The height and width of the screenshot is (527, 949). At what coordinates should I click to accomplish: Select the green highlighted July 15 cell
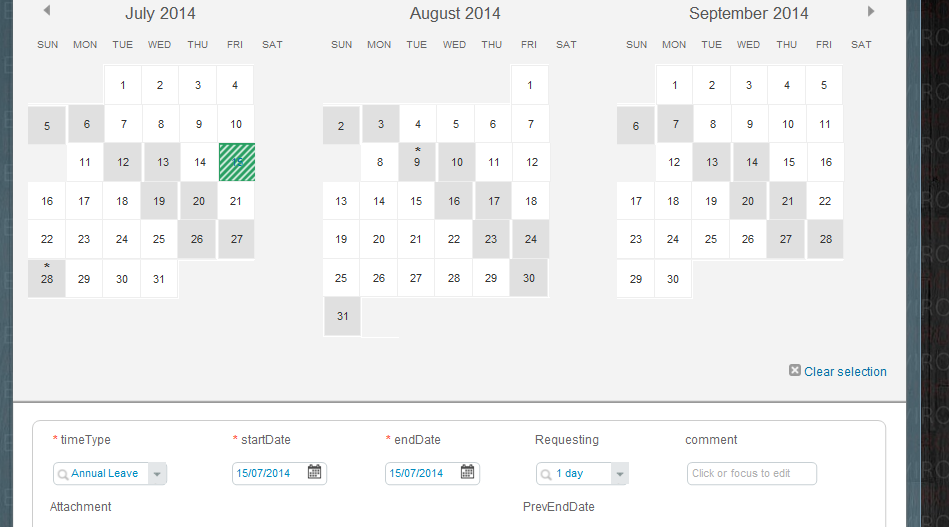237,162
